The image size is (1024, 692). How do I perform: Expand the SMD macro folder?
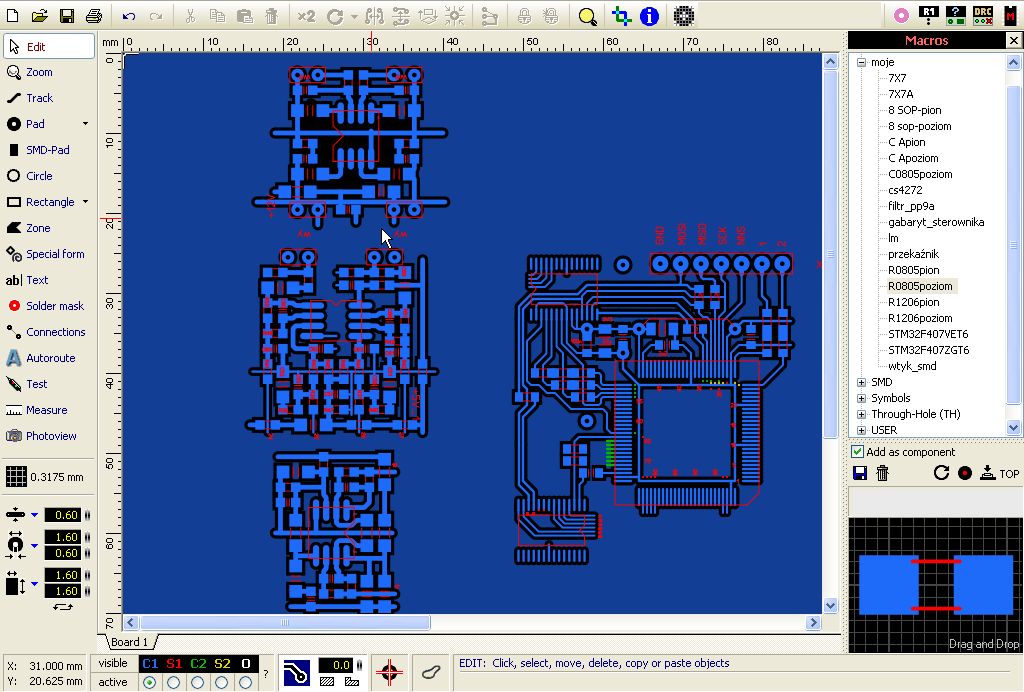(x=862, y=382)
